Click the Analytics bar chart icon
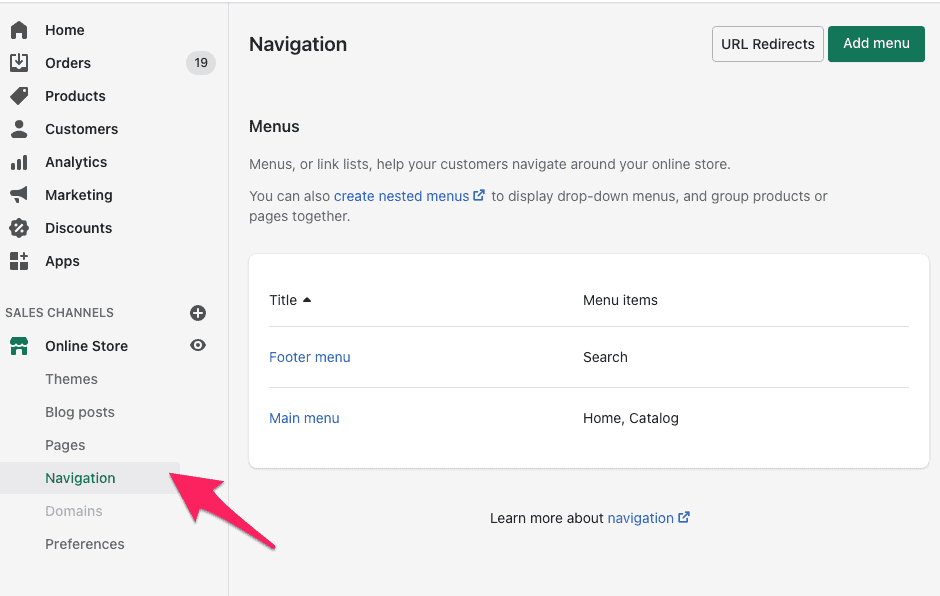This screenshot has width=940, height=596. point(19,162)
